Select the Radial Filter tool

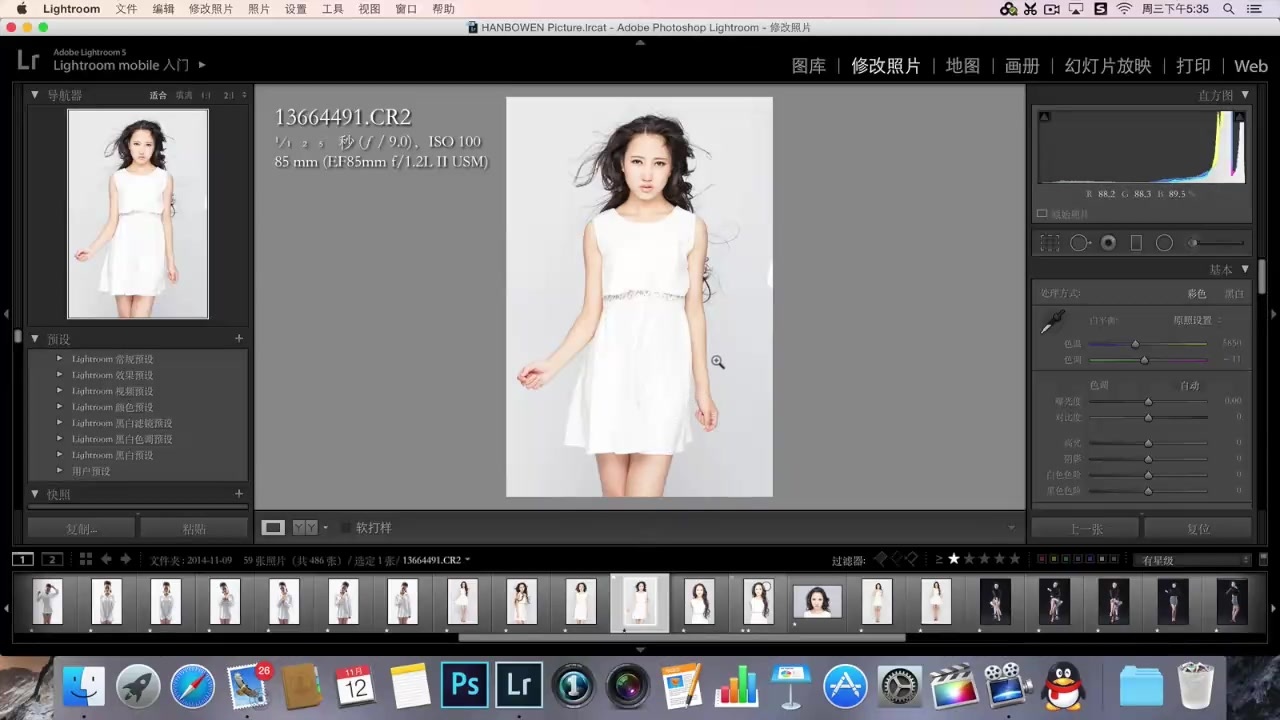coord(1164,243)
